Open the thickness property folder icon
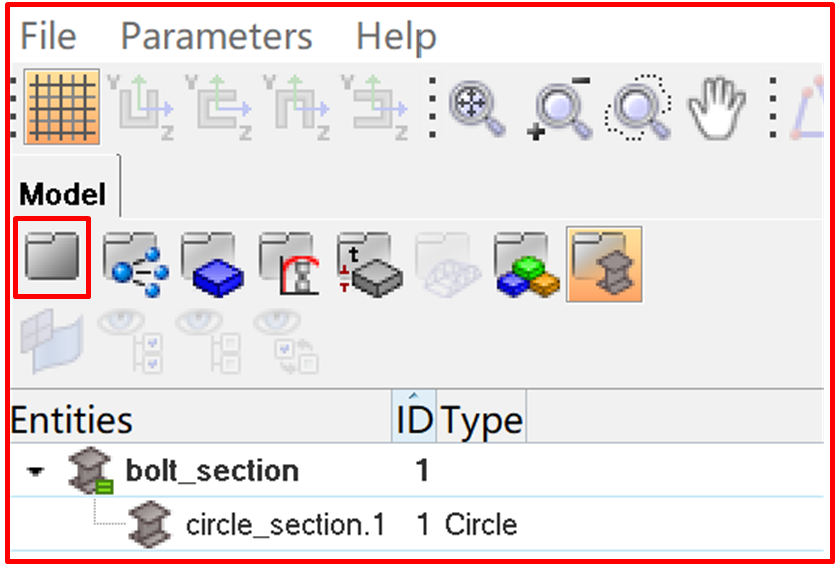836x566 pixels. (x=370, y=264)
